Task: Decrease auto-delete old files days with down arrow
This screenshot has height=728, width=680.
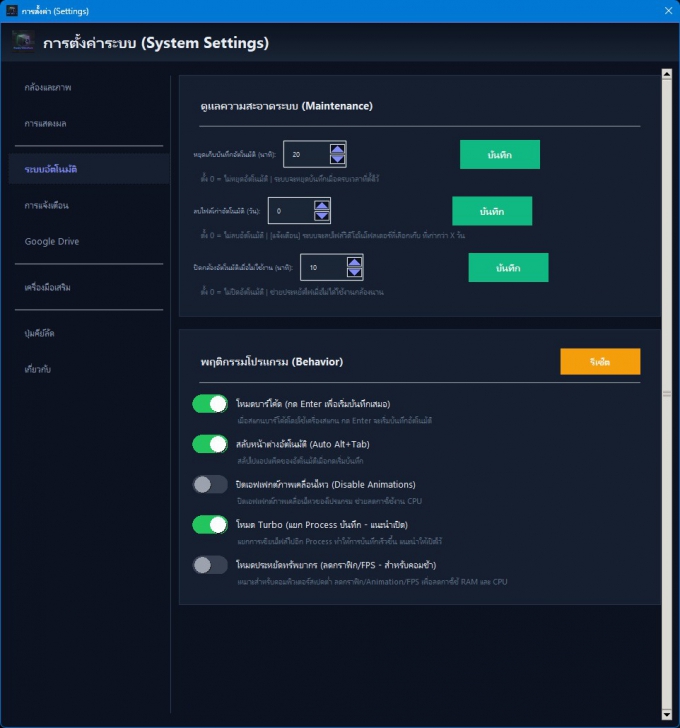Action: click(321, 216)
